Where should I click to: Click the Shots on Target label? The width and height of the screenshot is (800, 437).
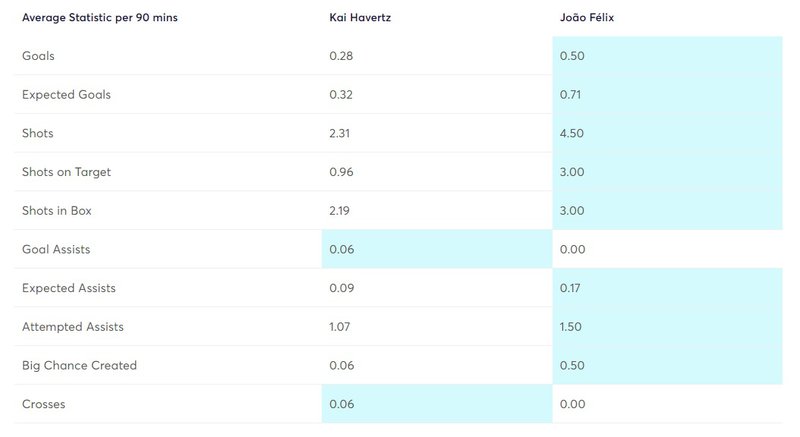point(66,172)
